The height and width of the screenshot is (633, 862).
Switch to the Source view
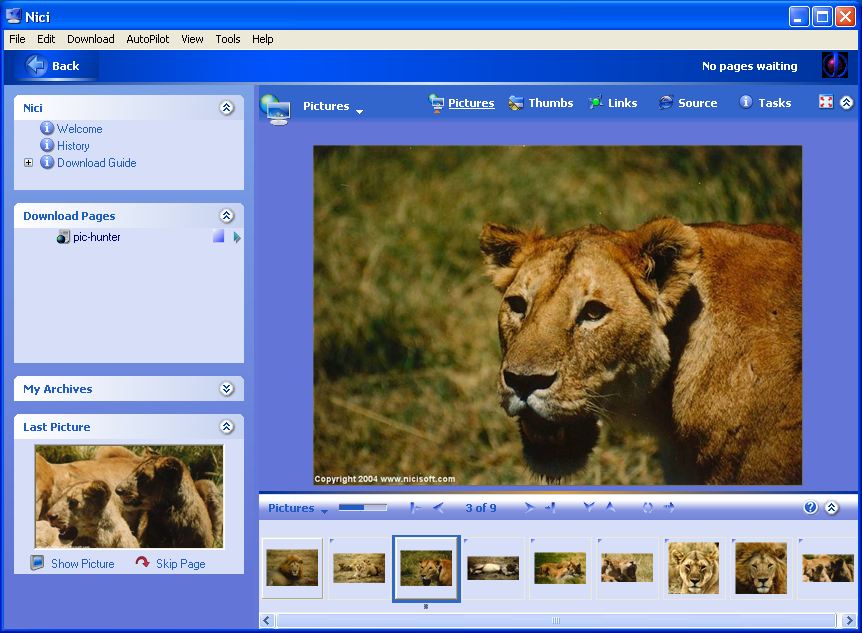698,103
